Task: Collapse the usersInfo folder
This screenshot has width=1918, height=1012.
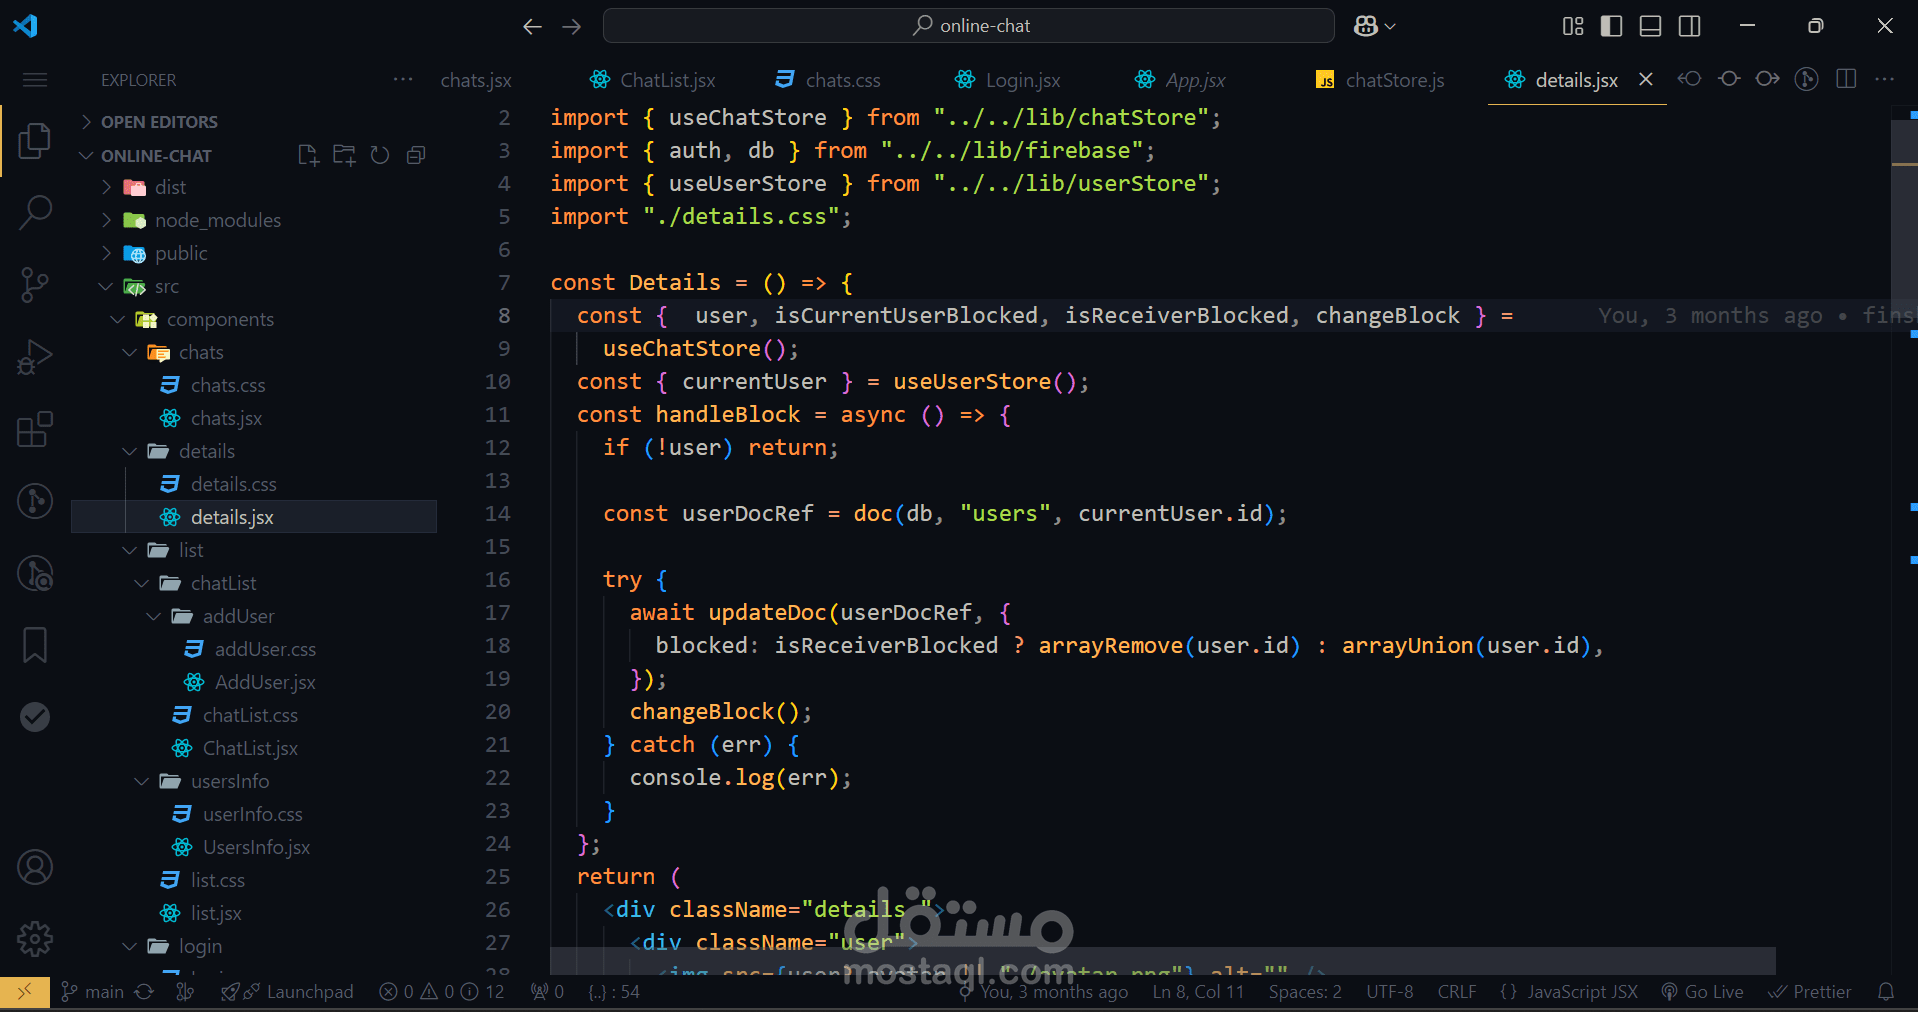Action: tap(254, 781)
